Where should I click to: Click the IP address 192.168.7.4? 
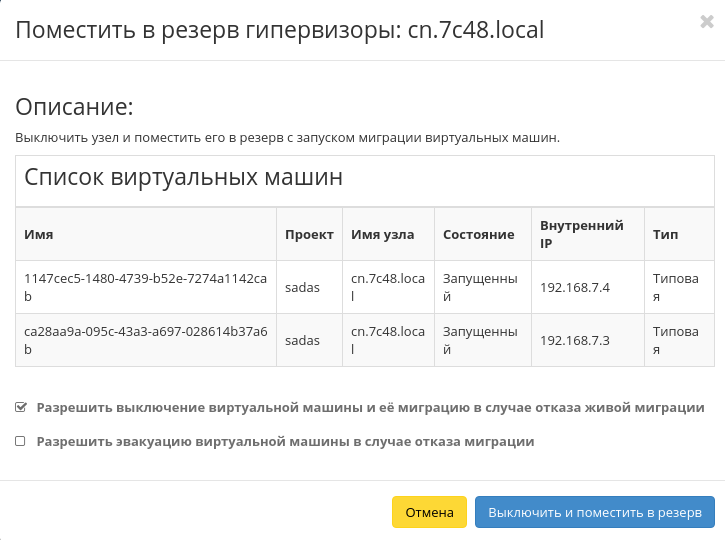coord(574,288)
